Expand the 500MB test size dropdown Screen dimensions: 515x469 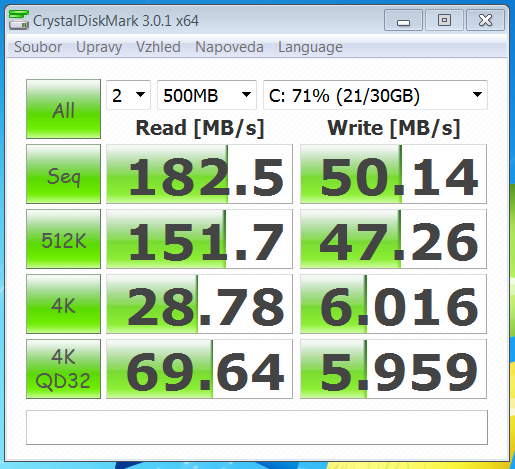pyautogui.click(x=207, y=95)
